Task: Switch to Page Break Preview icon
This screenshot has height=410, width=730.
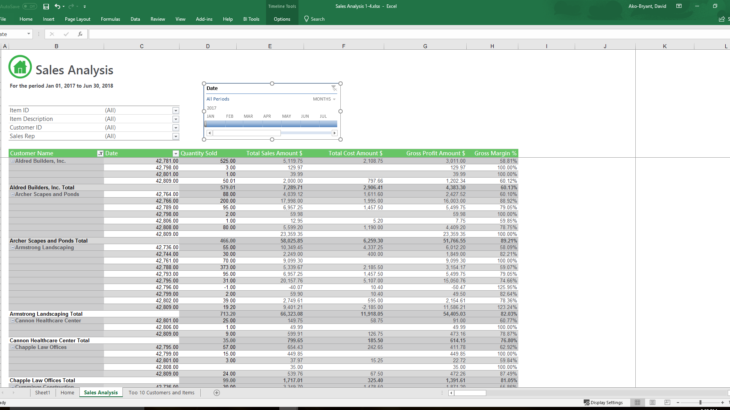Action: 667,403
